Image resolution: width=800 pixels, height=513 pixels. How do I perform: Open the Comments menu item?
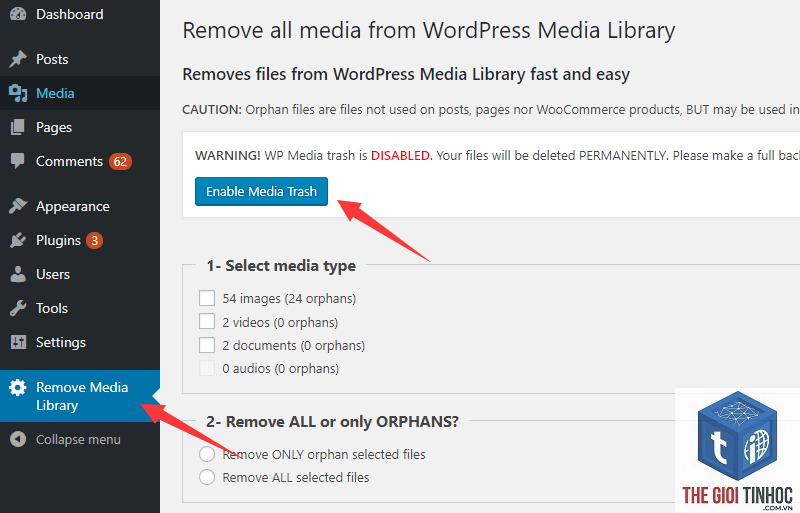click(80, 161)
